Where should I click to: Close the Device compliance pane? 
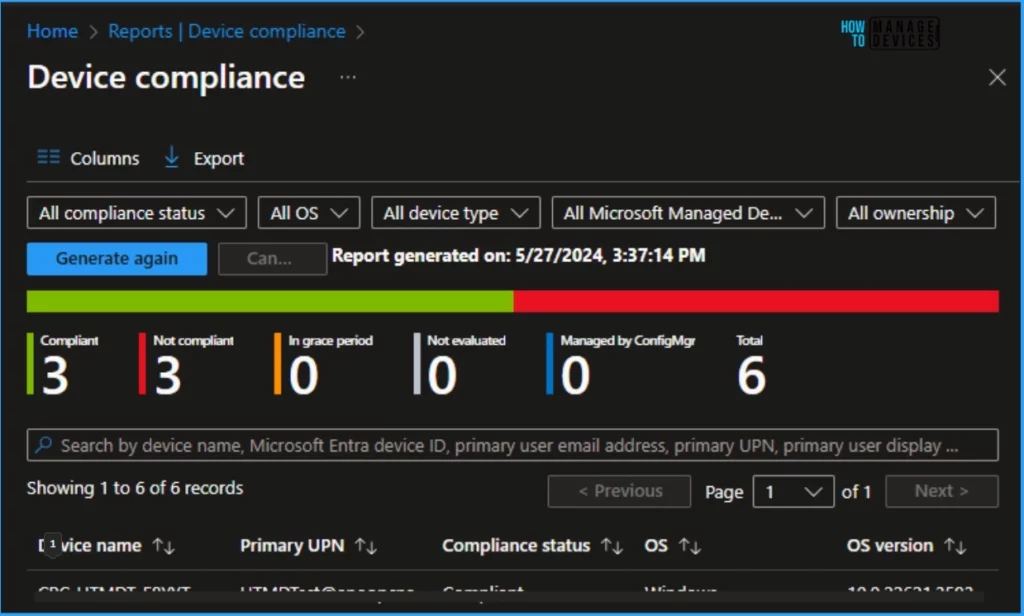(x=997, y=77)
